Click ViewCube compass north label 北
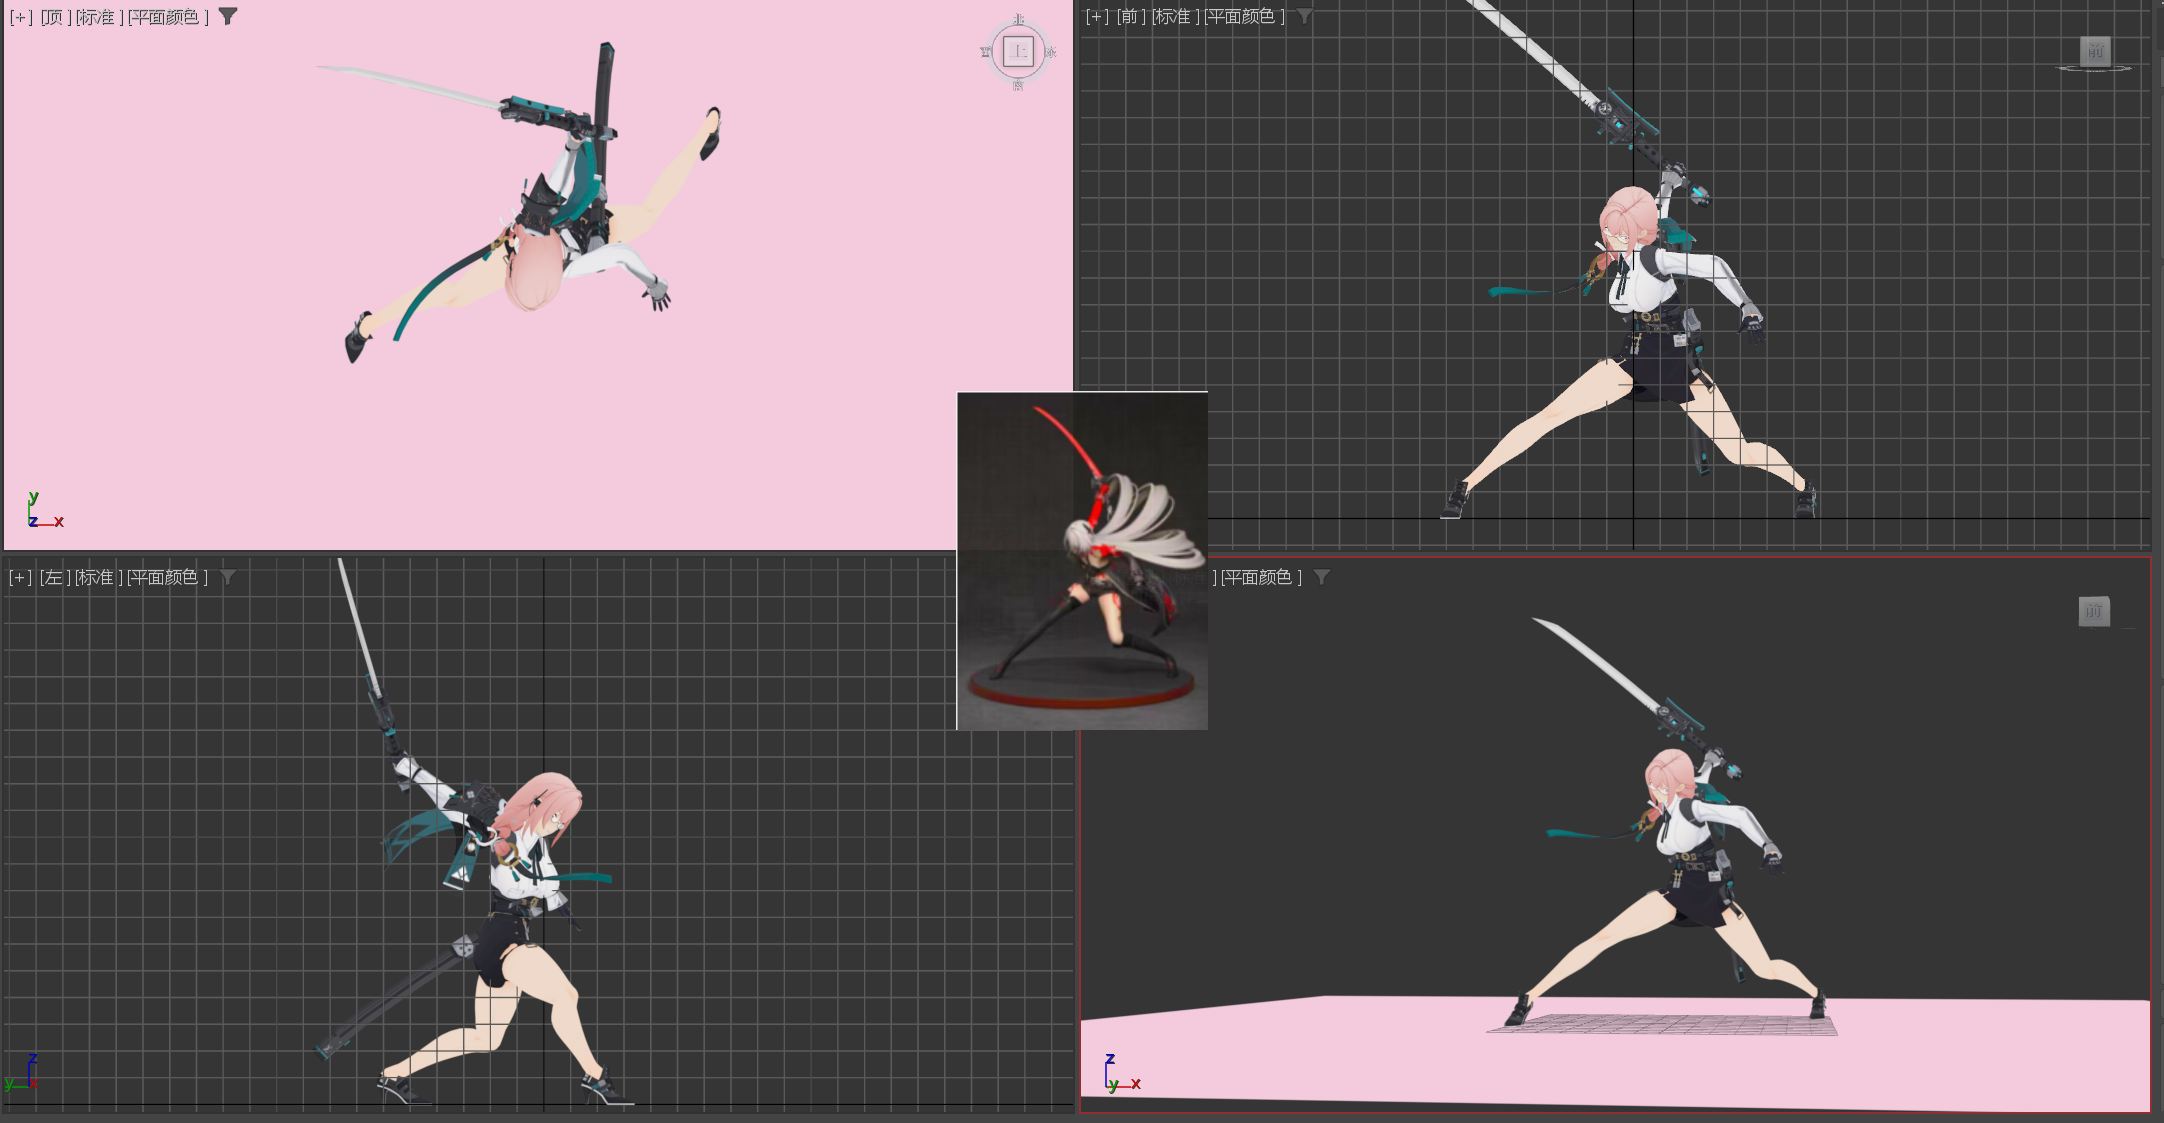Screen dimensions: 2164x1123 [1018, 19]
